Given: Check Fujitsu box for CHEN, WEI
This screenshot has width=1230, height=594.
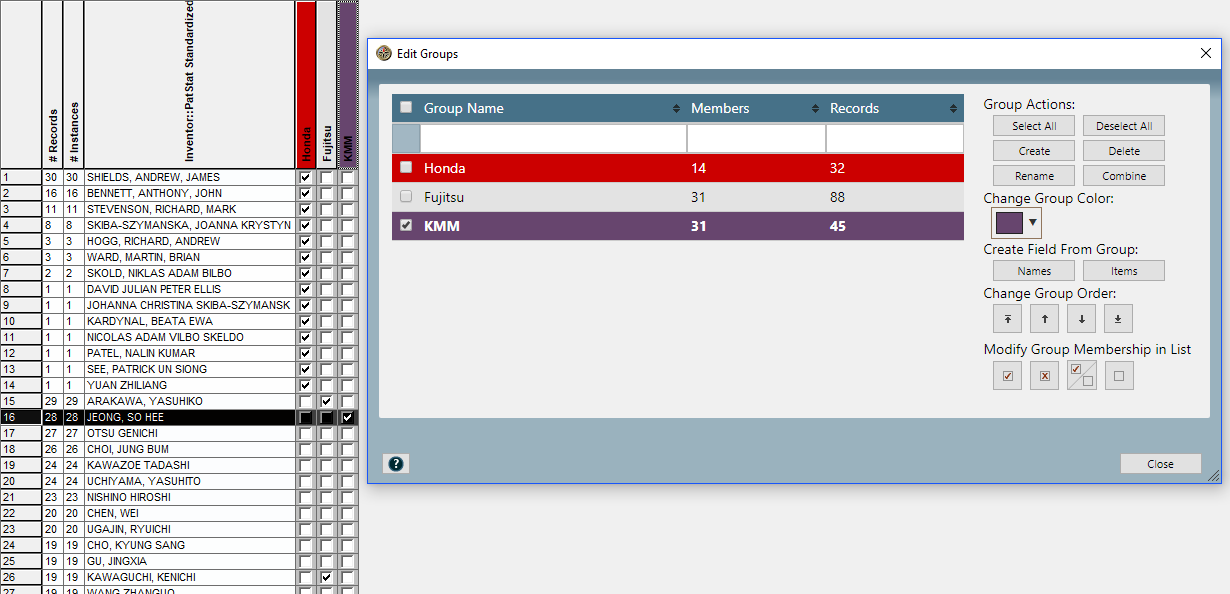Looking at the screenshot, I should coord(326,513).
